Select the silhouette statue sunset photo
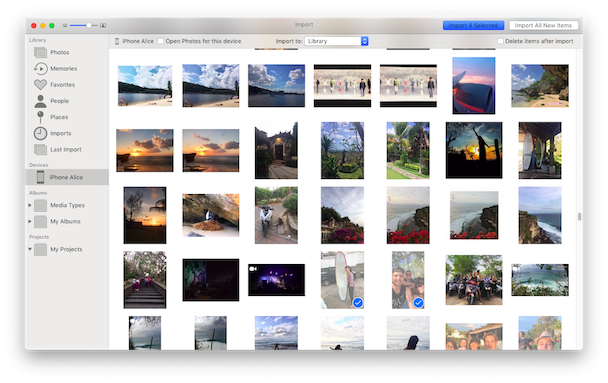Image resolution: width=608 pixels, height=383 pixels. point(474,150)
